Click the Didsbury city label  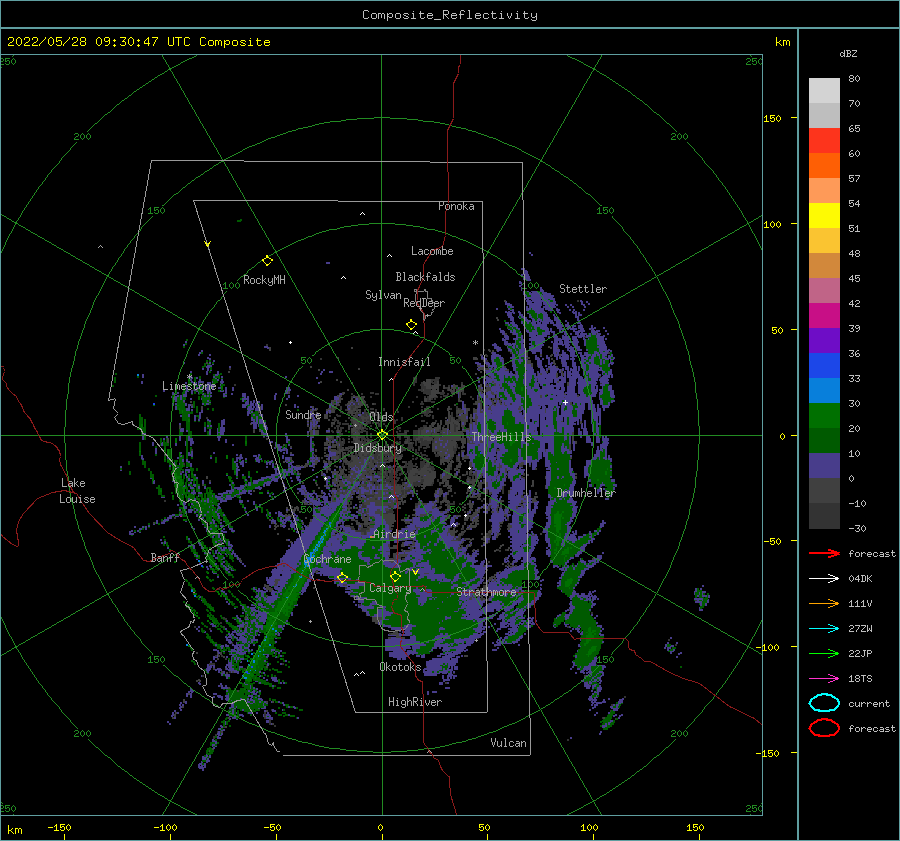coord(378,448)
